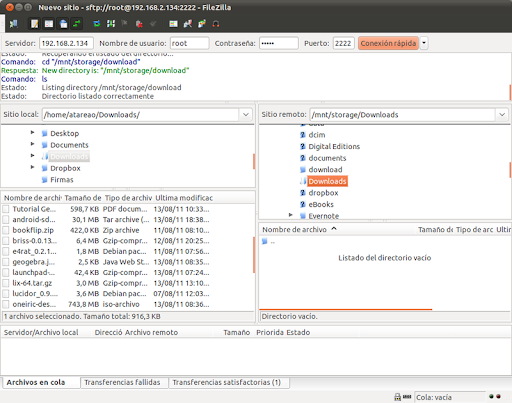Select the remote download folder icon
This screenshot has width=512, height=403.
[x=303, y=170]
